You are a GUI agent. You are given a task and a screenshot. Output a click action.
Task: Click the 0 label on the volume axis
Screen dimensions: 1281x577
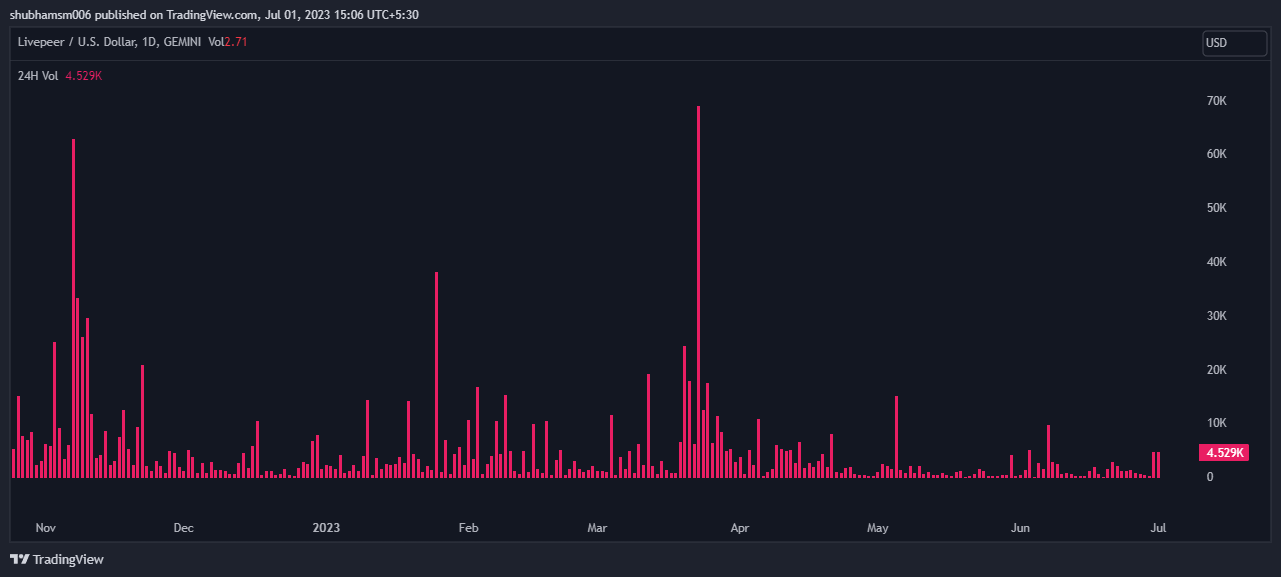pyautogui.click(x=1210, y=477)
